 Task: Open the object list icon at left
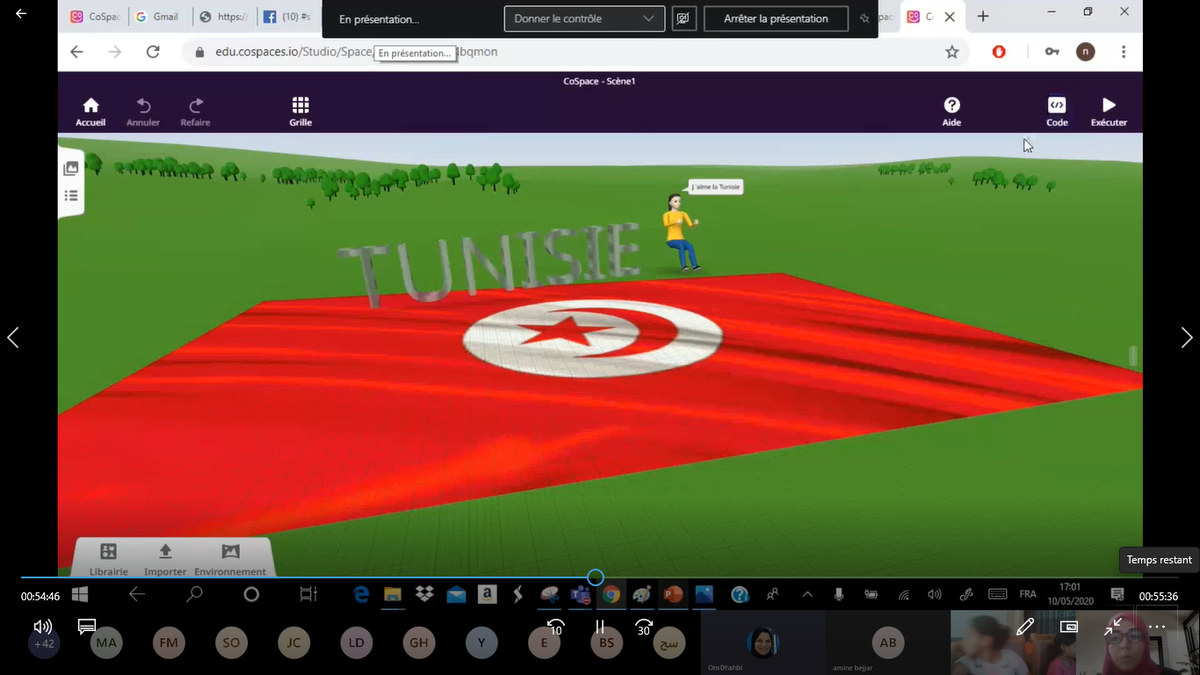(x=71, y=195)
